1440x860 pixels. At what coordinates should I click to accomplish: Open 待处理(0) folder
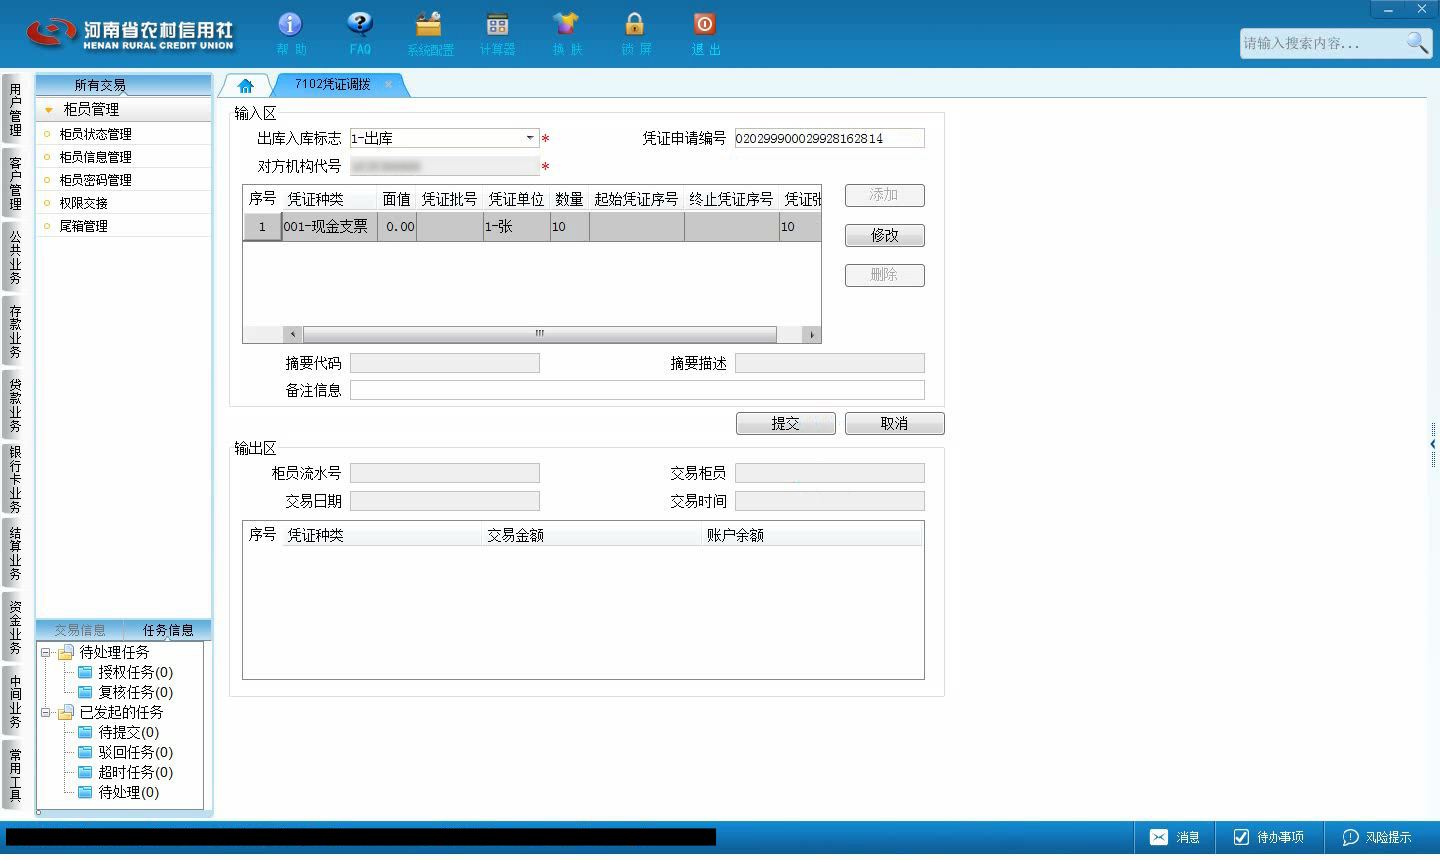(119, 792)
